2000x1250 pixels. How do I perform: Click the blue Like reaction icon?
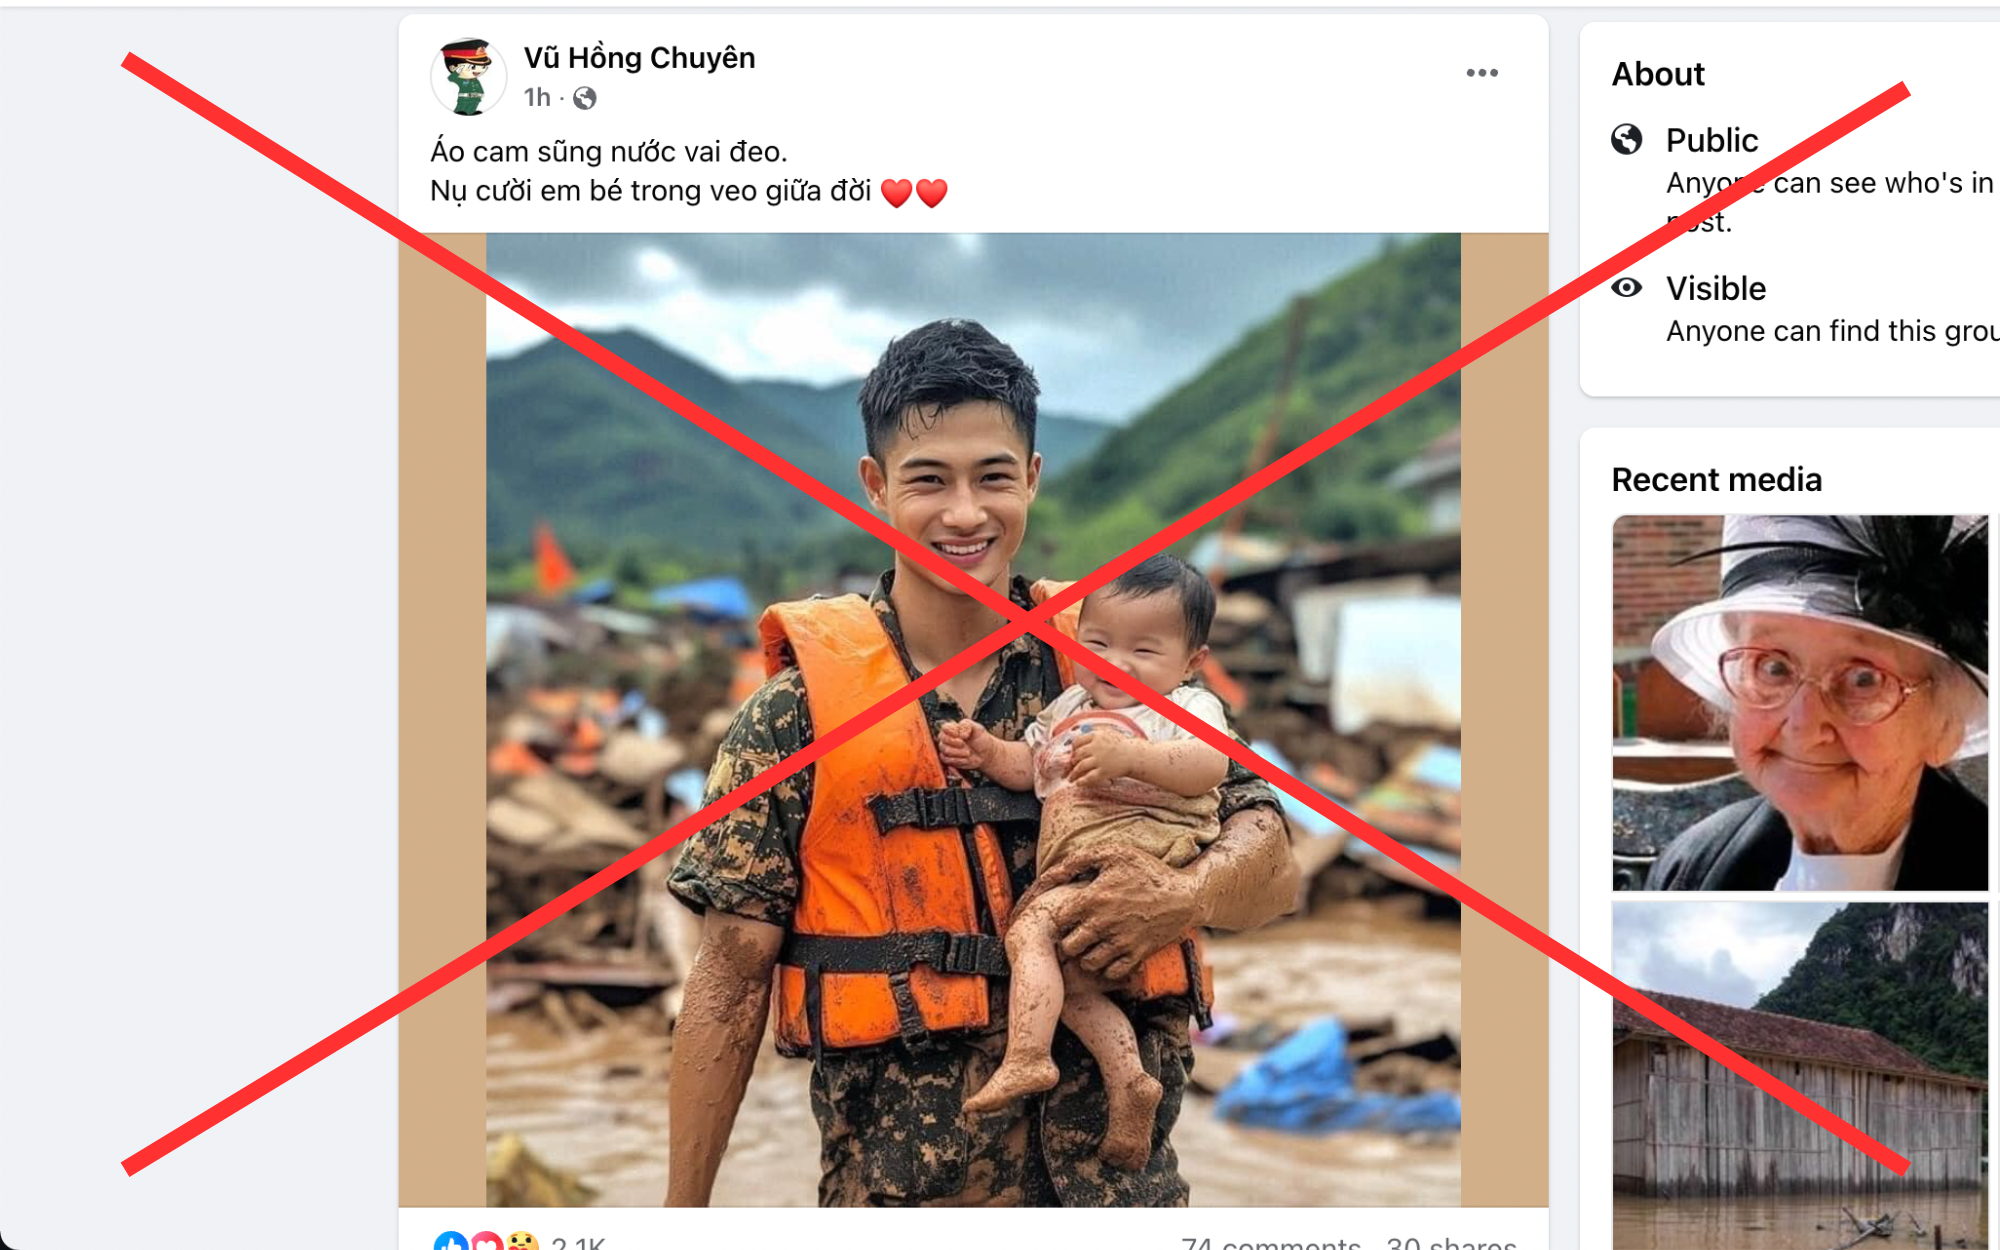(450, 1242)
